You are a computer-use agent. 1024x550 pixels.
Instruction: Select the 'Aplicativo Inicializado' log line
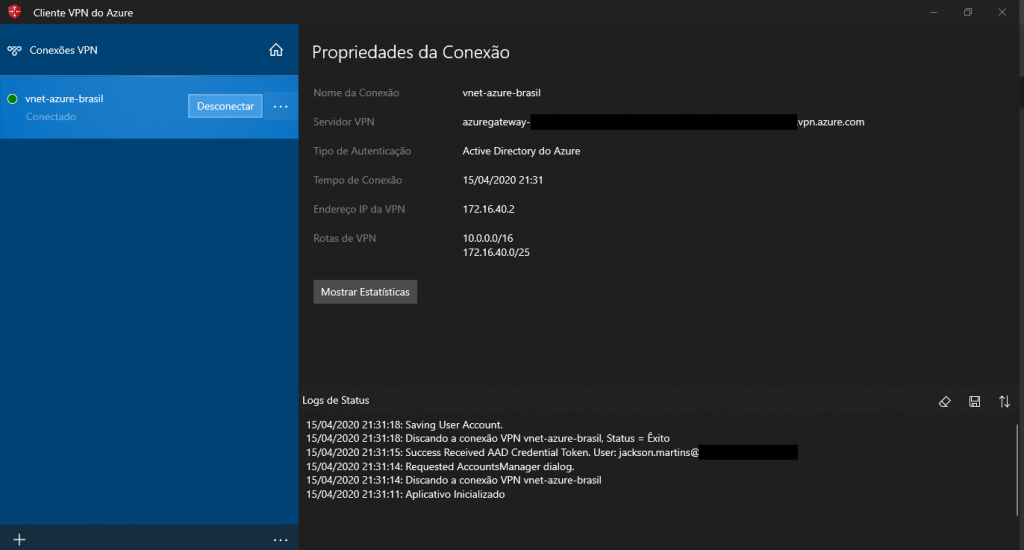tap(405, 494)
